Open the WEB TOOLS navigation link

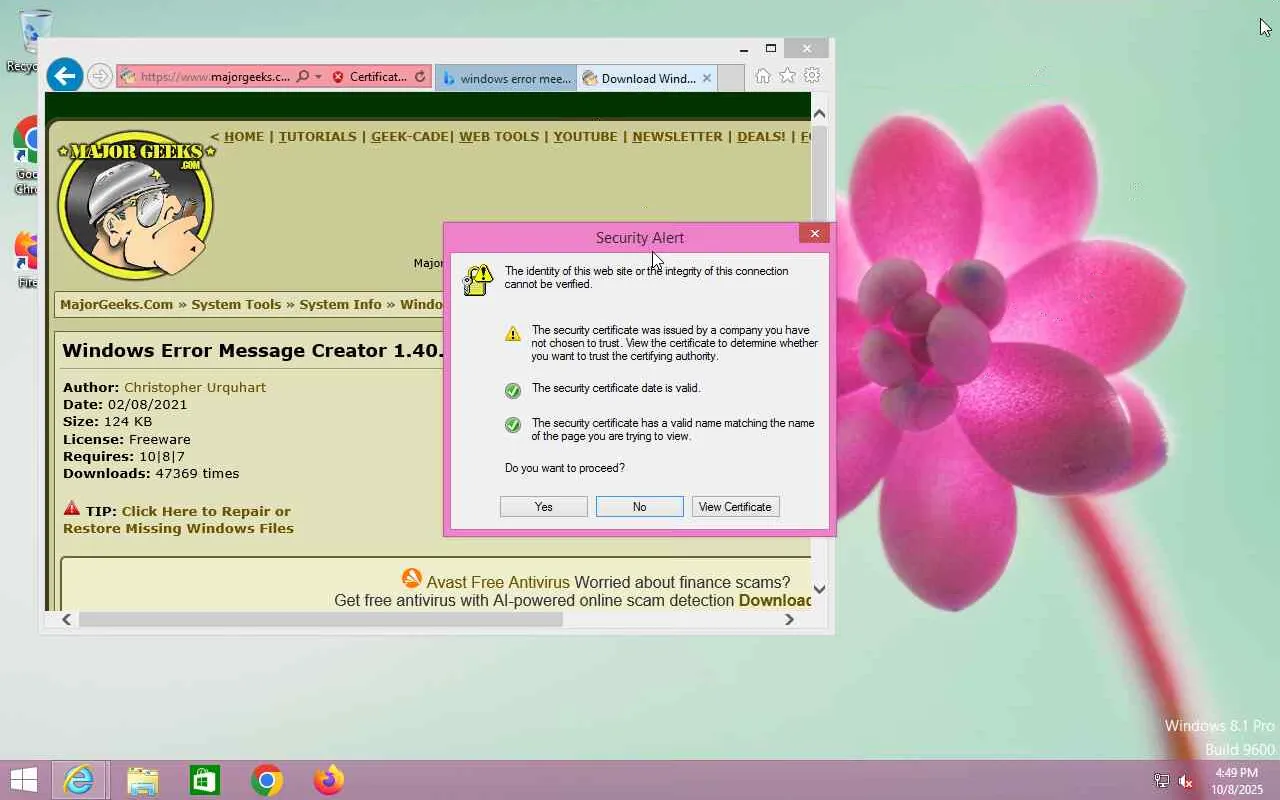point(499,137)
